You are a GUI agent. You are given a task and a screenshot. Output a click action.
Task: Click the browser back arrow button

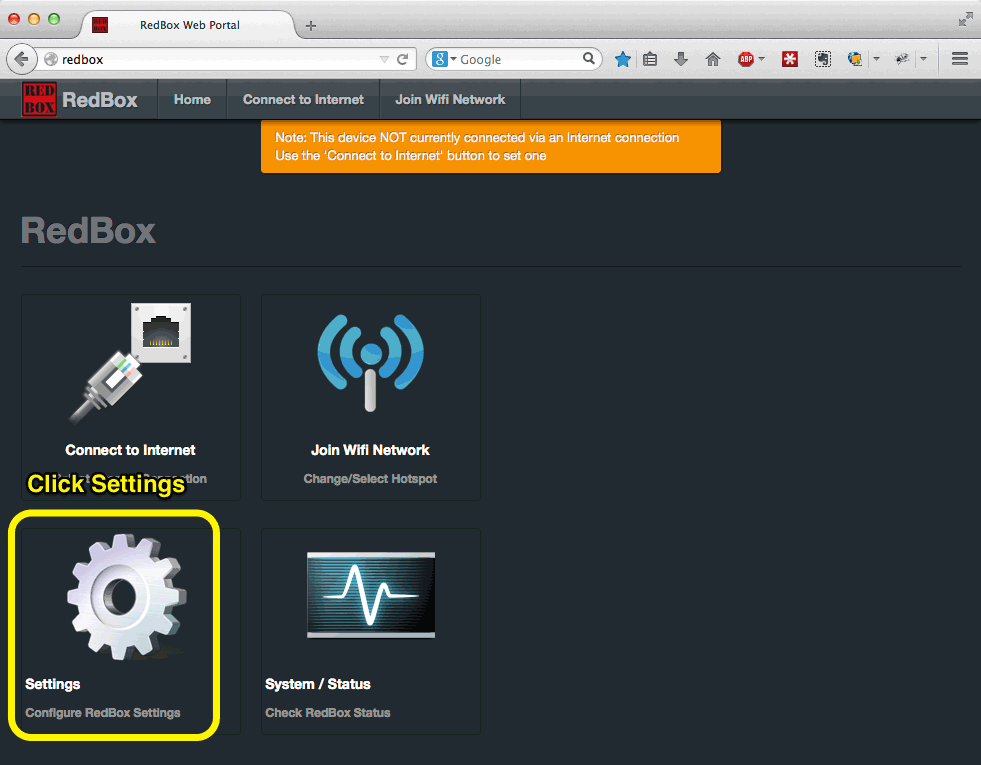pos(21,59)
